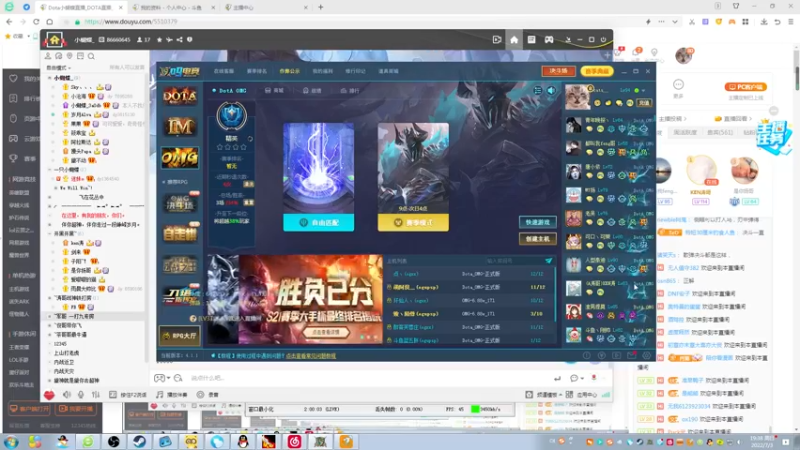Click the home icon in YY top toolbar
Viewport: 800px width, 450px height.
tap(514, 40)
